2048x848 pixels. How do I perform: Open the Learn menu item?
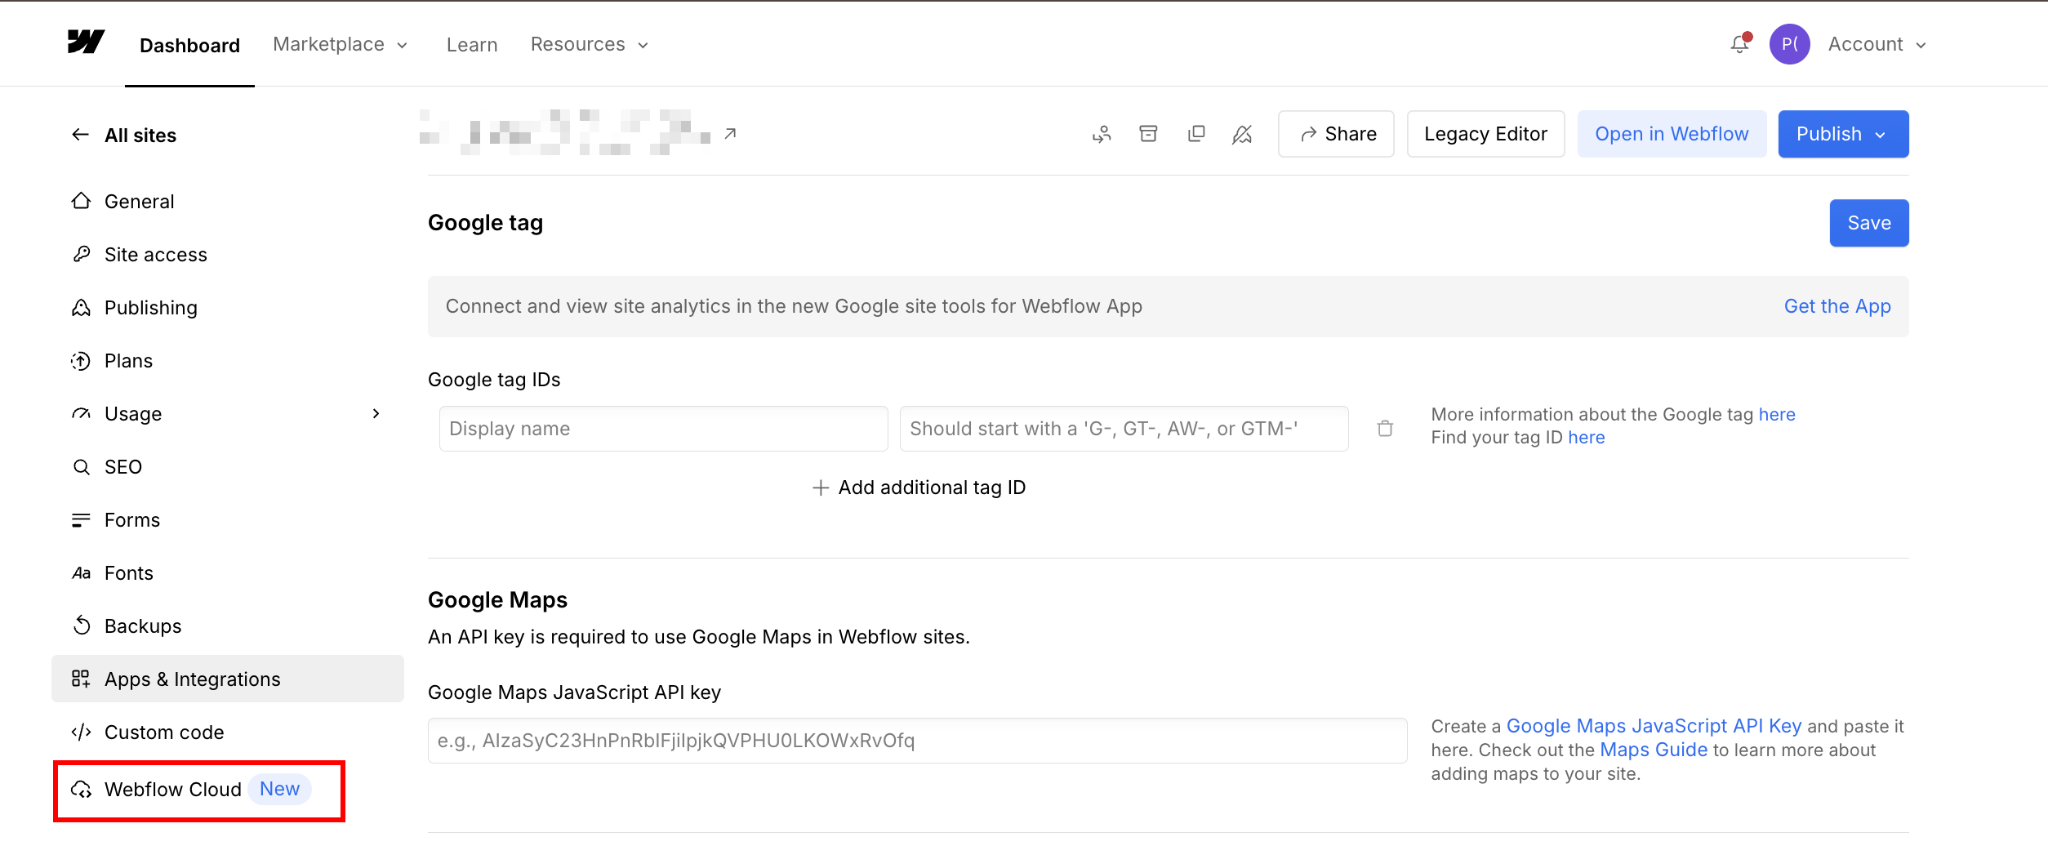point(472,44)
